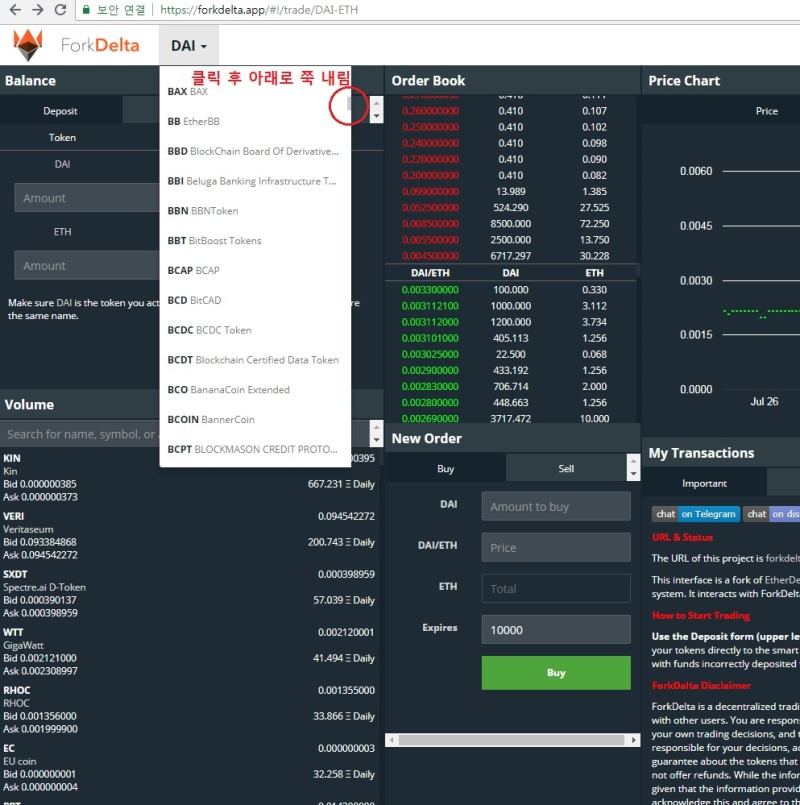Viewport: 800px width, 805px height.
Task: Click Volume panel scroll up arrow
Action: tap(376, 427)
